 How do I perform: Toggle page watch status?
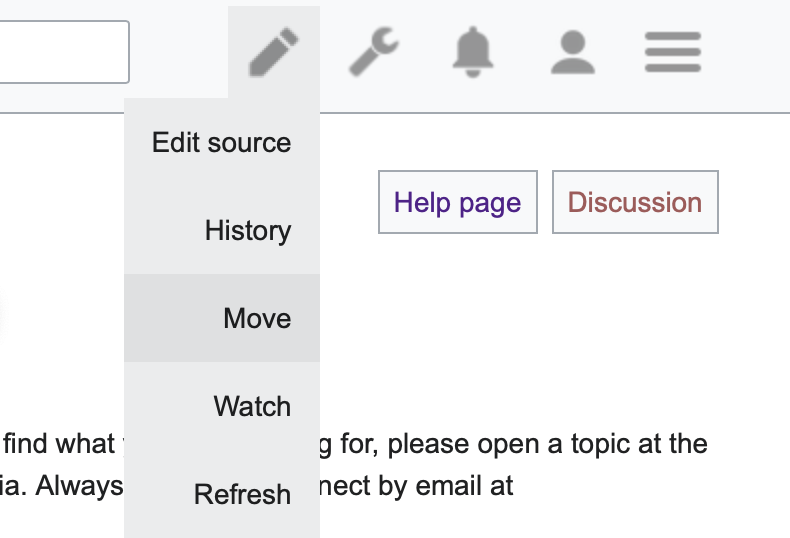pyautogui.click(x=252, y=407)
